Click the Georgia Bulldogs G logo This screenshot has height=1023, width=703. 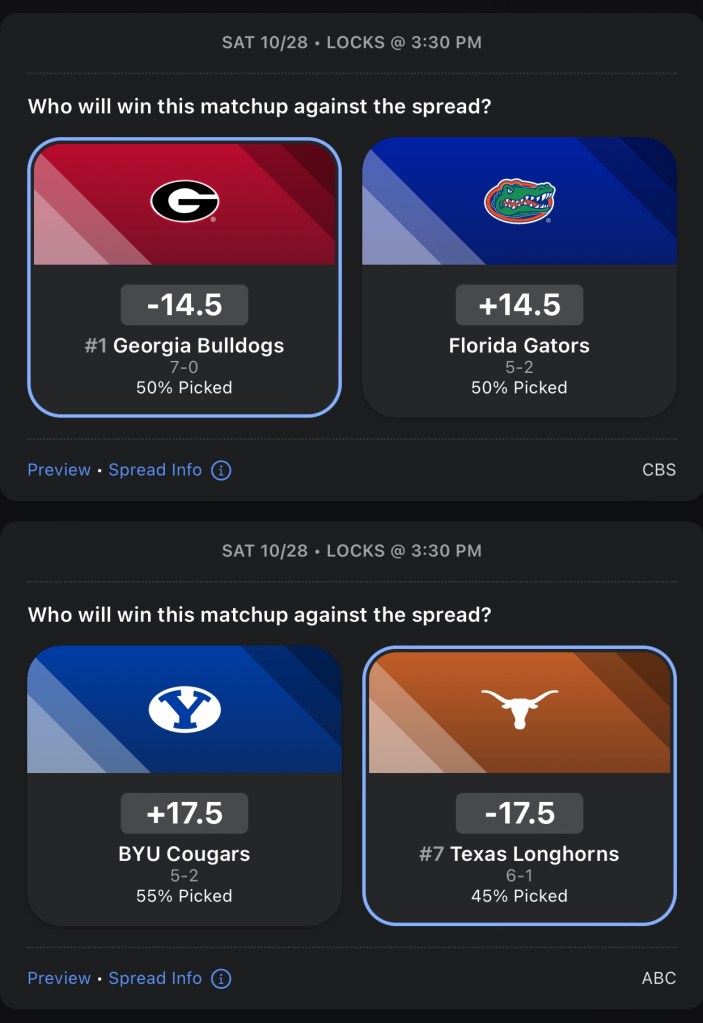[185, 201]
